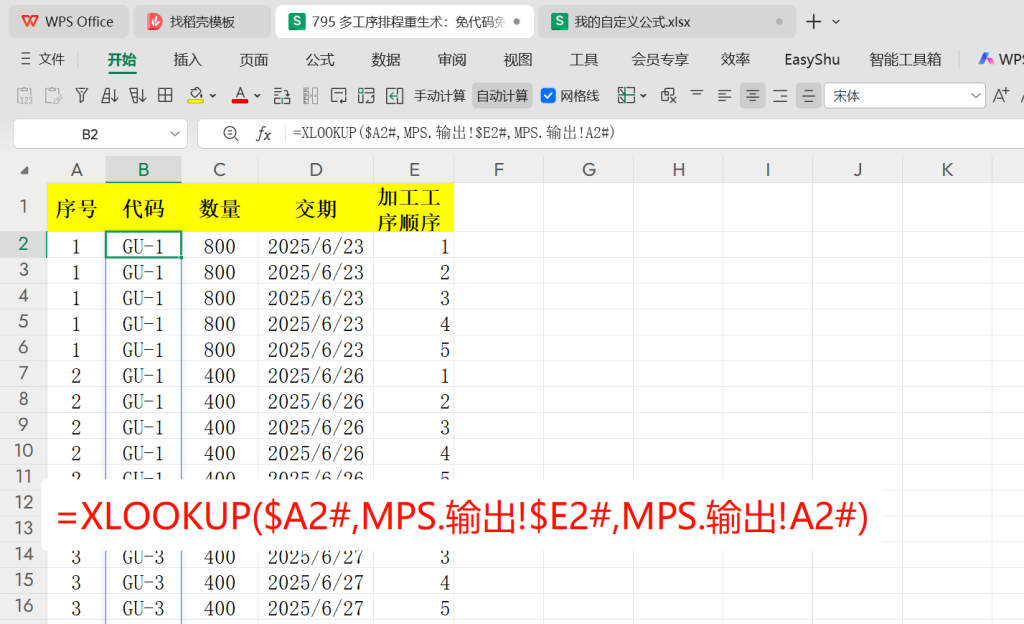Click the indent arrow box icon
The width and height of the screenshot is (1024, 624).
pyautogui.click(x=394, y=96)
